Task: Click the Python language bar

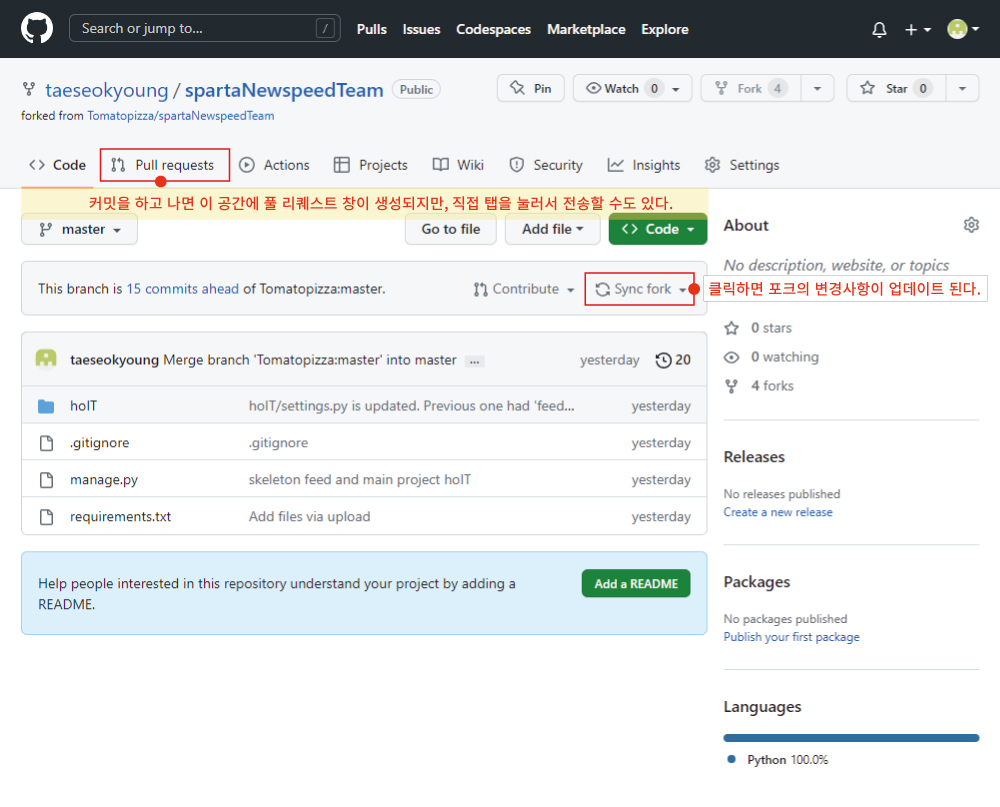Action: (851, 738)
